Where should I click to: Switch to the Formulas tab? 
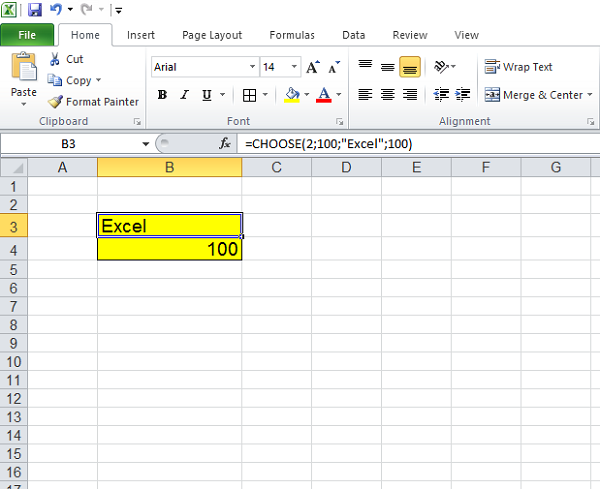[x=292, y=35]
